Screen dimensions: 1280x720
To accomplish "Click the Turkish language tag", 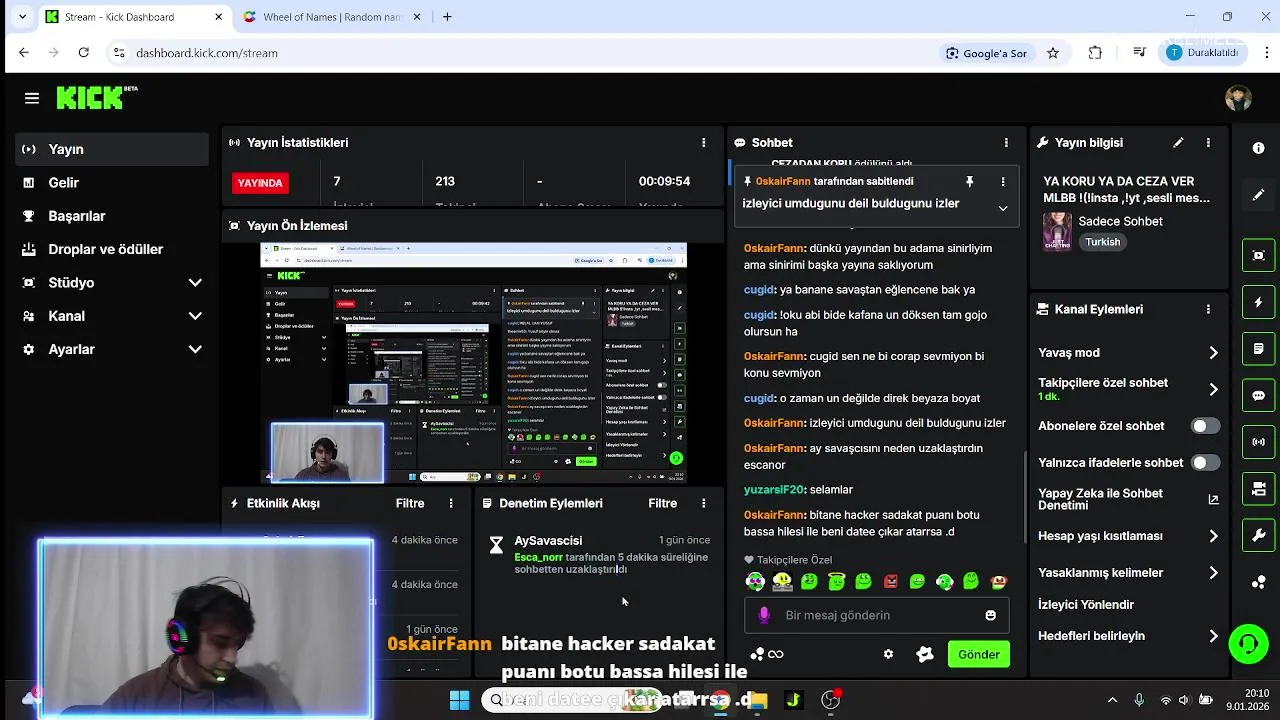I will pos(1103,242).
